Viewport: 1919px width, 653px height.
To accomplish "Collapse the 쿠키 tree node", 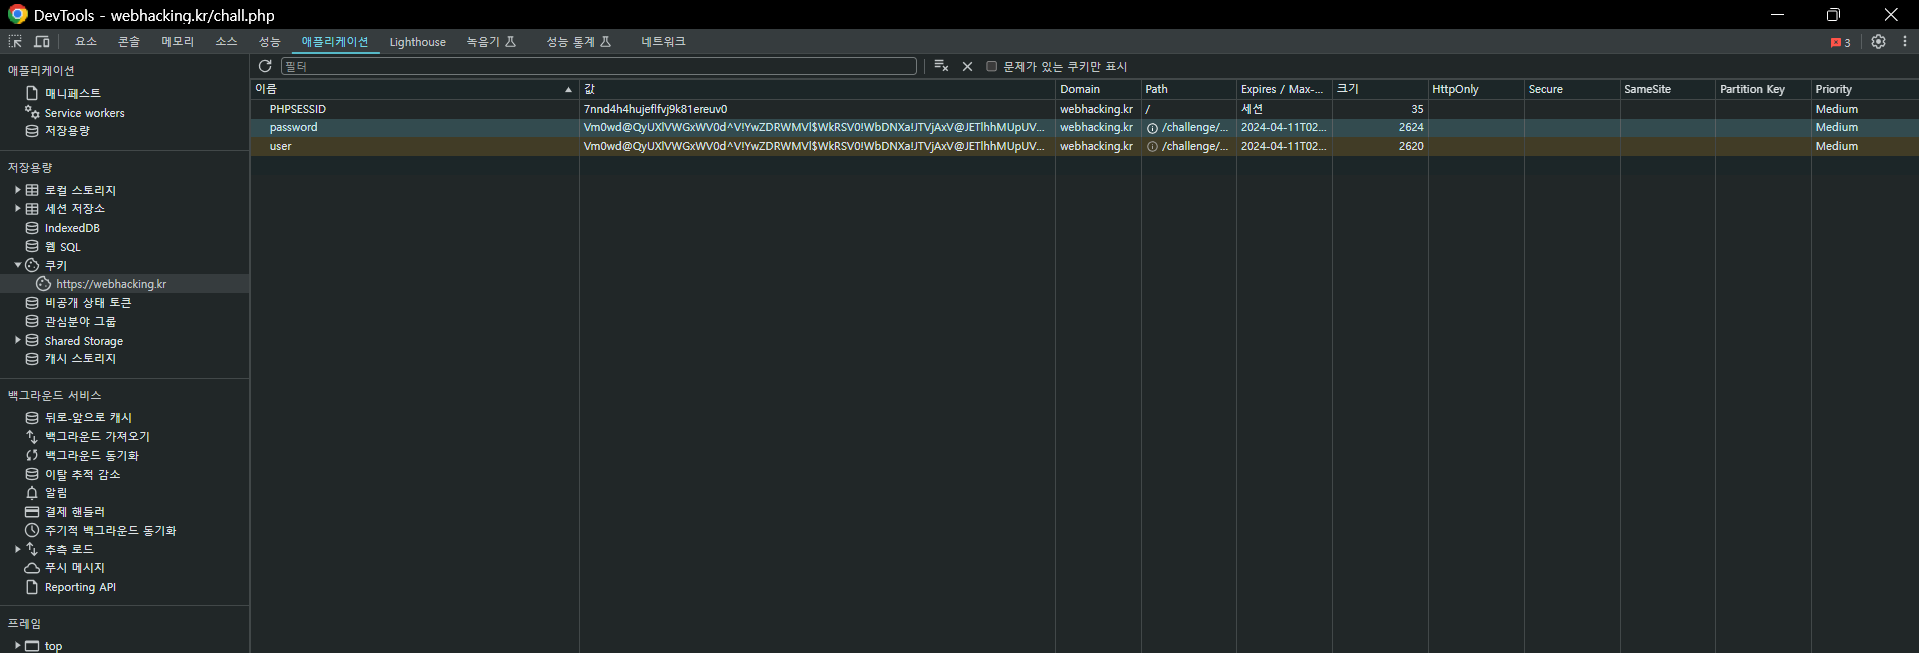I will [x=17, y=265].
